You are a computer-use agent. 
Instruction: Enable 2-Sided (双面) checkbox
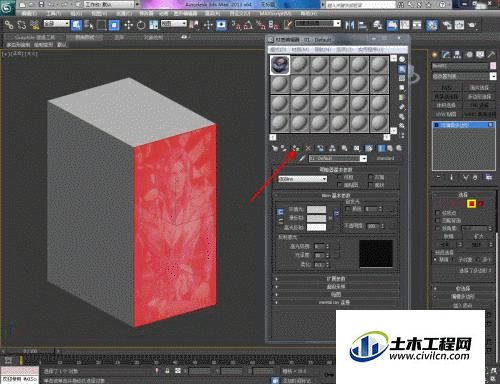pyautogui.click(x=370, y=177)
